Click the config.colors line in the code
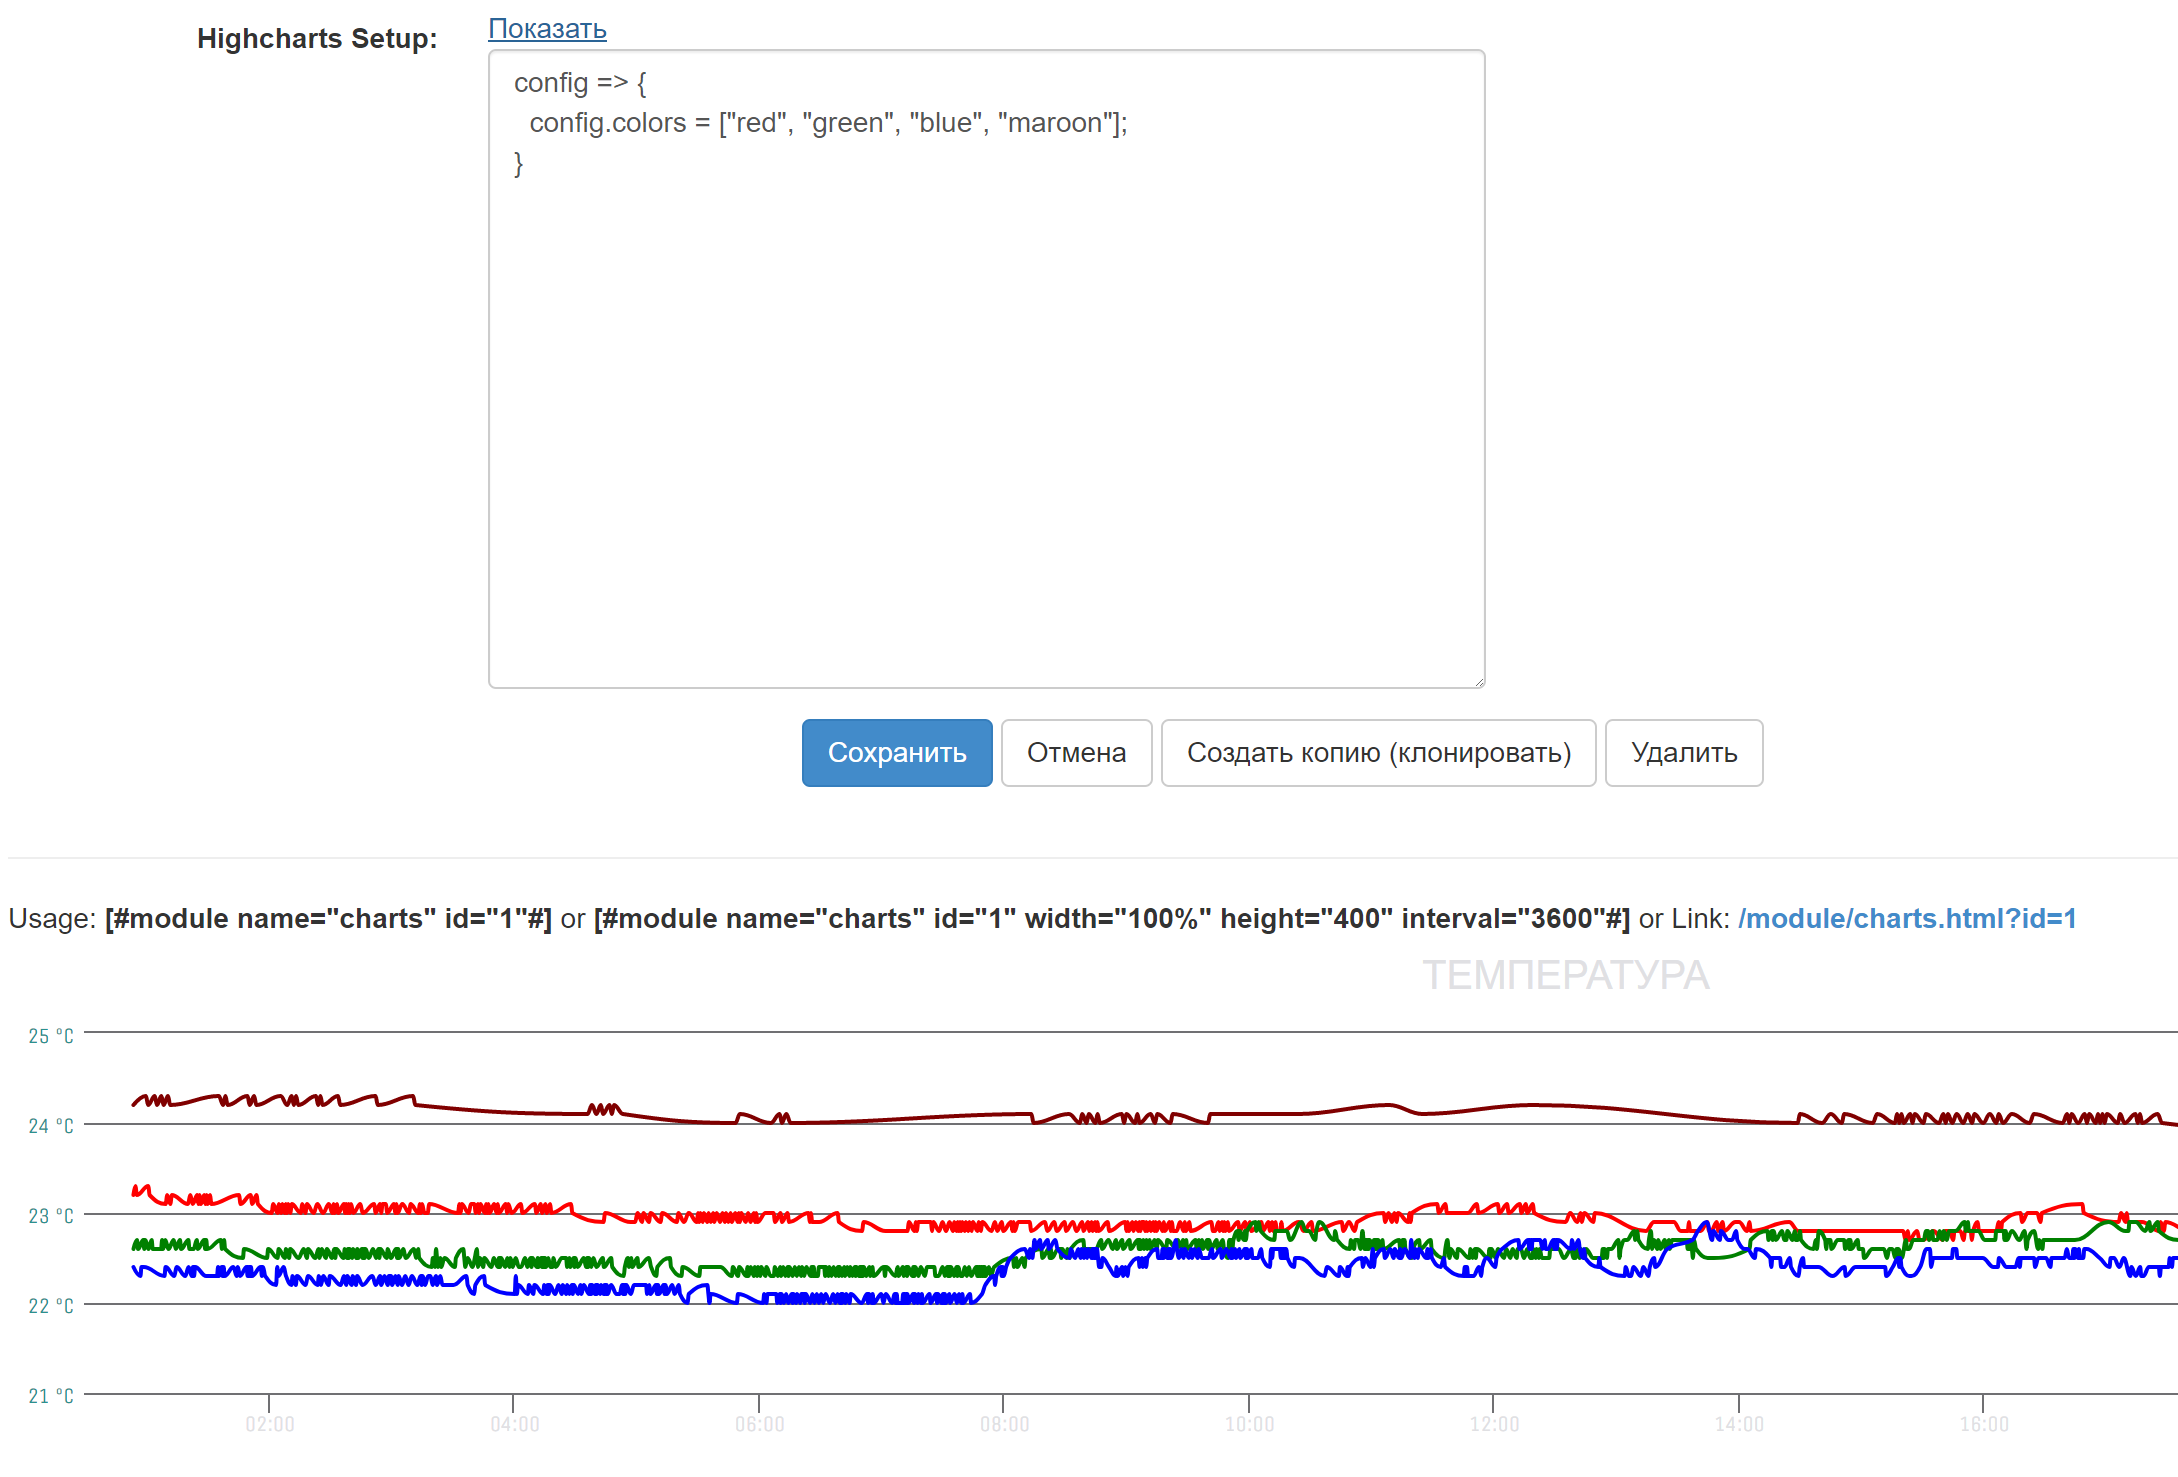Screen dimensions: 2178x1477 coord(828,123)
